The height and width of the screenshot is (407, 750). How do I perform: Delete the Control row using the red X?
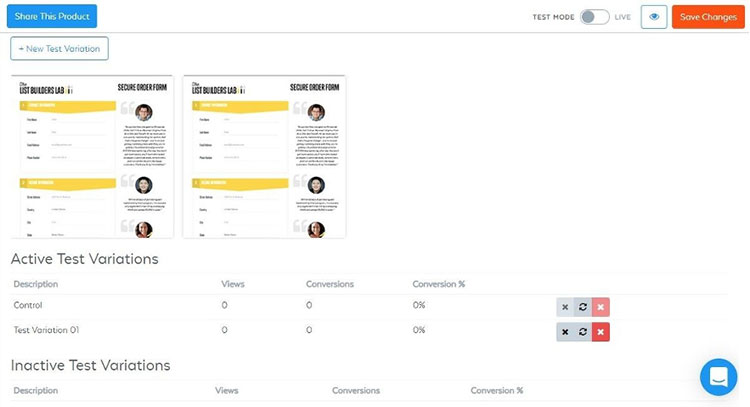[601, 307]
